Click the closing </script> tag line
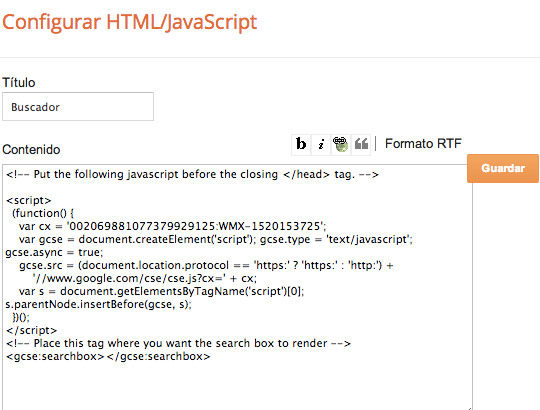 point(31,330)
